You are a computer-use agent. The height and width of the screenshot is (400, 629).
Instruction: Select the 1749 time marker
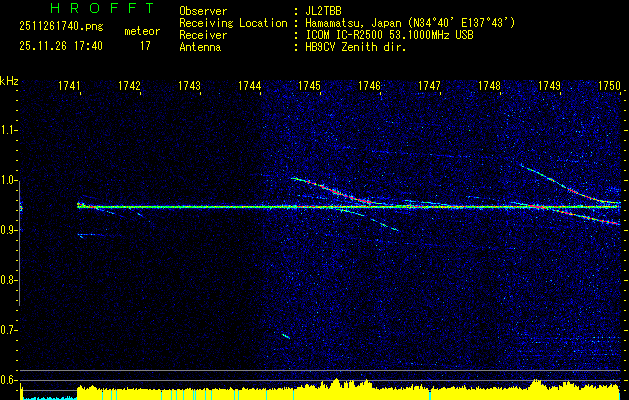click(x=549, y=86)
